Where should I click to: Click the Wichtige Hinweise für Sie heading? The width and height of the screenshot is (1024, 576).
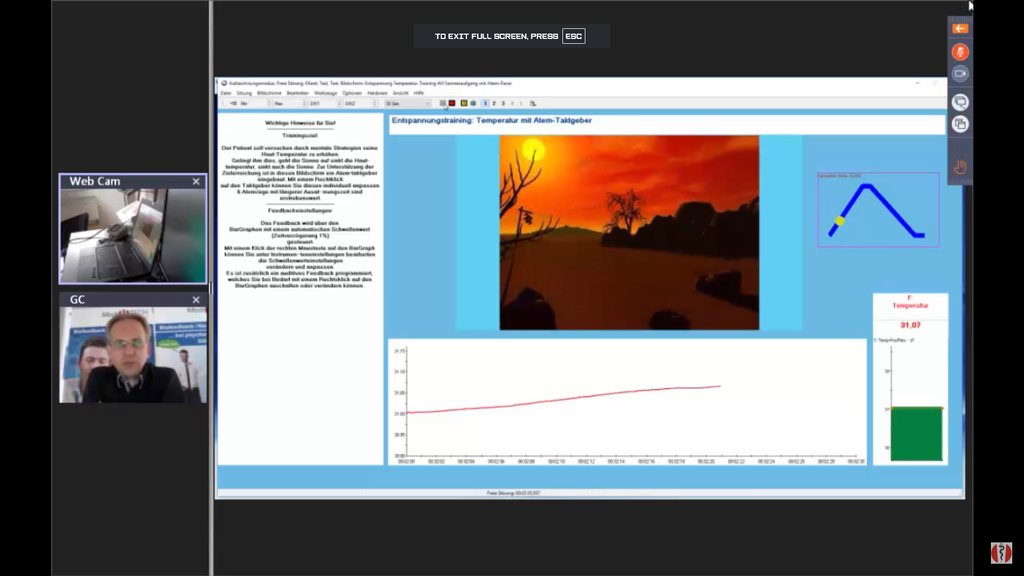[300, 123]
